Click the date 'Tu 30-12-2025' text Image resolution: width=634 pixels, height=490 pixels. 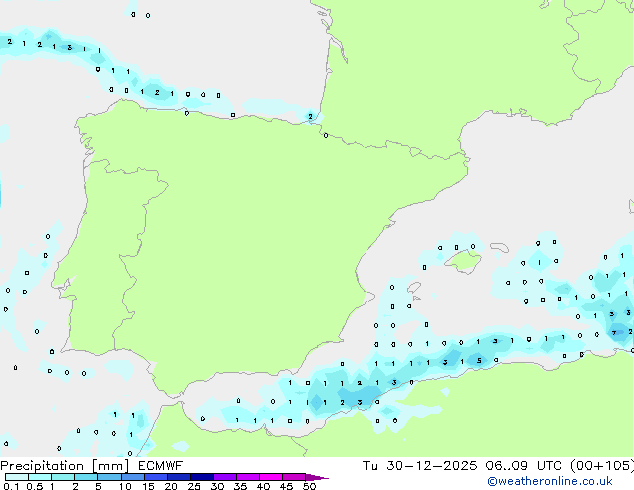coord(420,466)
